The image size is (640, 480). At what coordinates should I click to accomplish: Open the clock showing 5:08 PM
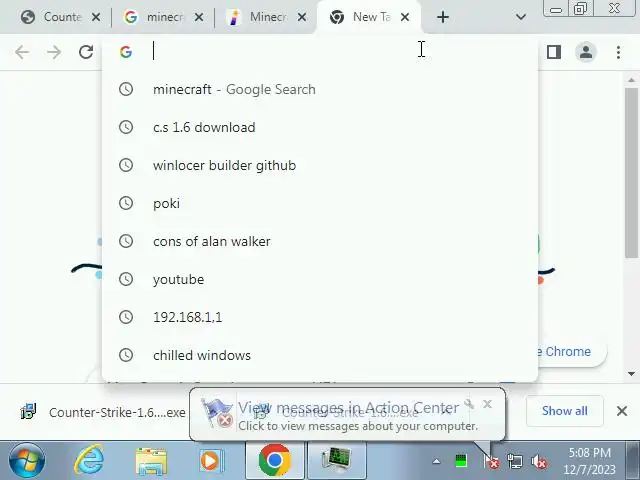590,461
